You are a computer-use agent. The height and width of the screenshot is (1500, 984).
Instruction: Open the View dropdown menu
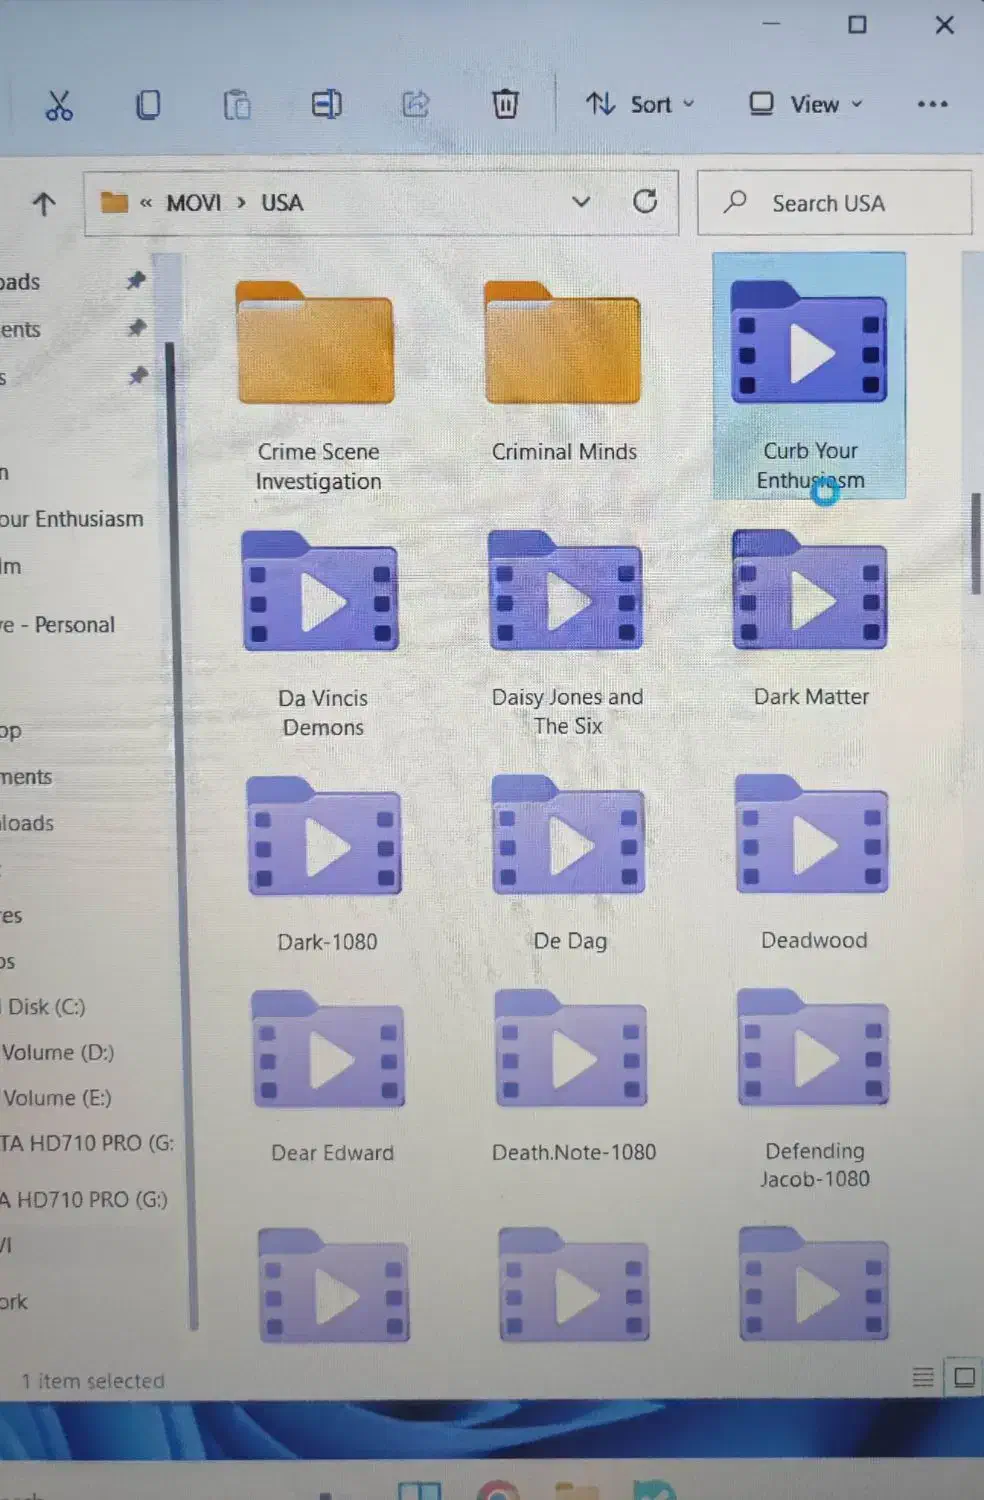pos(806,104)
